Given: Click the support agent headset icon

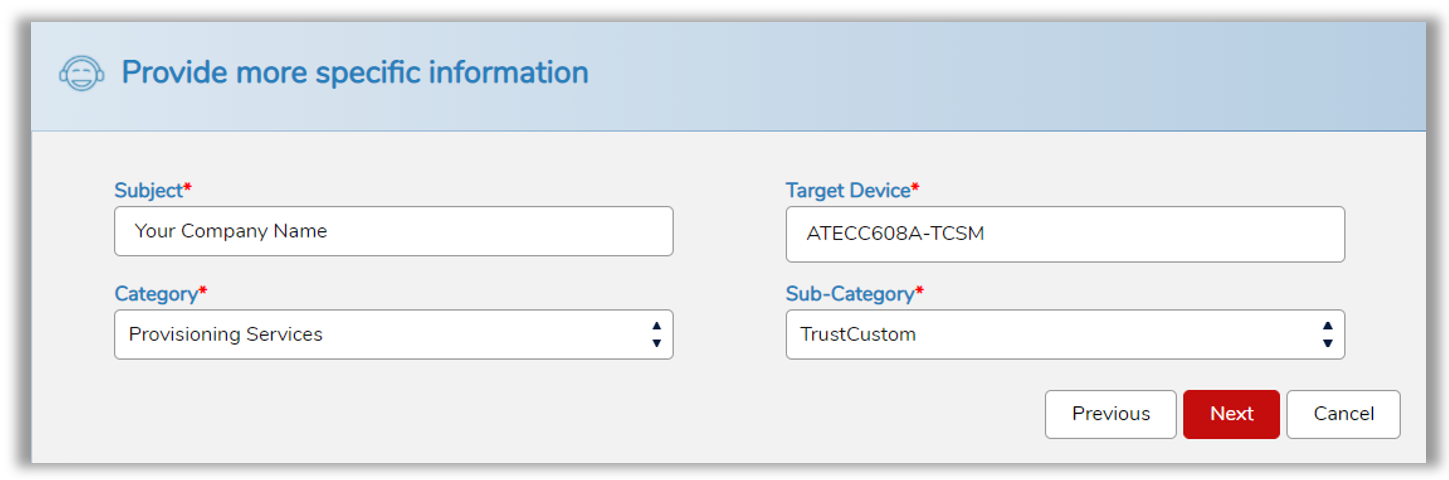Looking at the screenshot, I should tap(81, 73).
